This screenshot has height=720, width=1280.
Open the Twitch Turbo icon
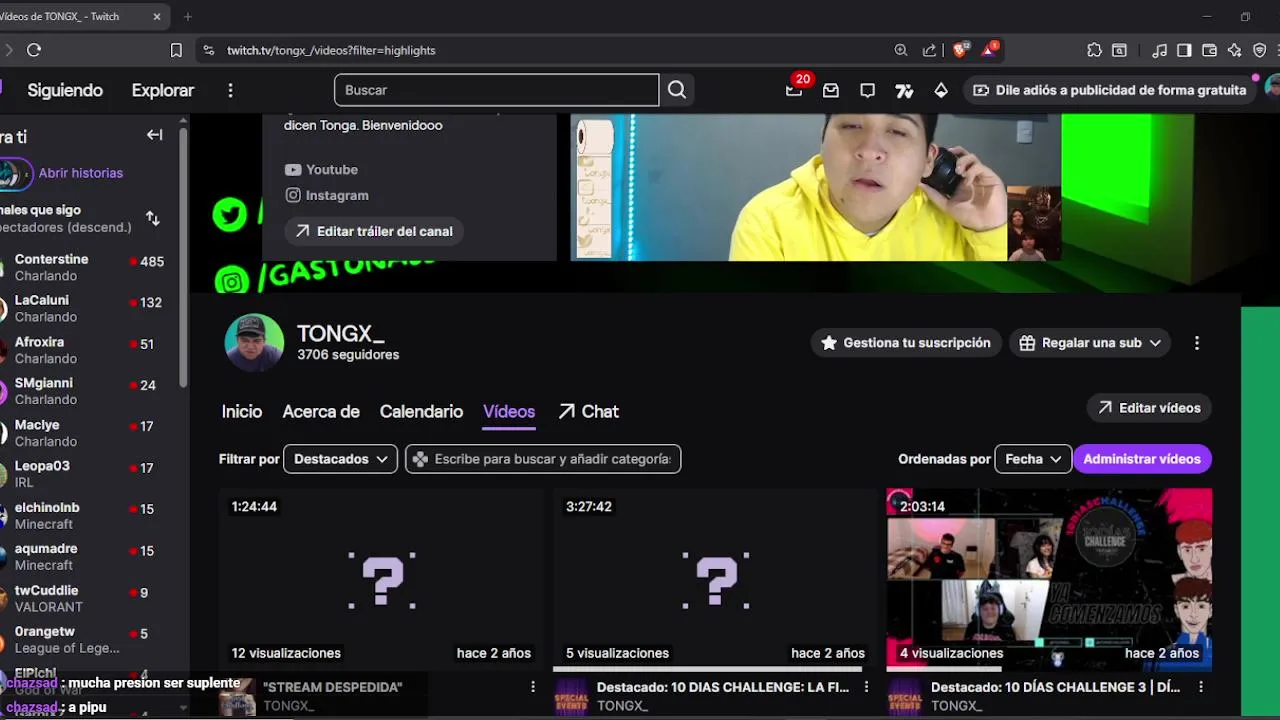pyautogui.click(x=904, y=90)
